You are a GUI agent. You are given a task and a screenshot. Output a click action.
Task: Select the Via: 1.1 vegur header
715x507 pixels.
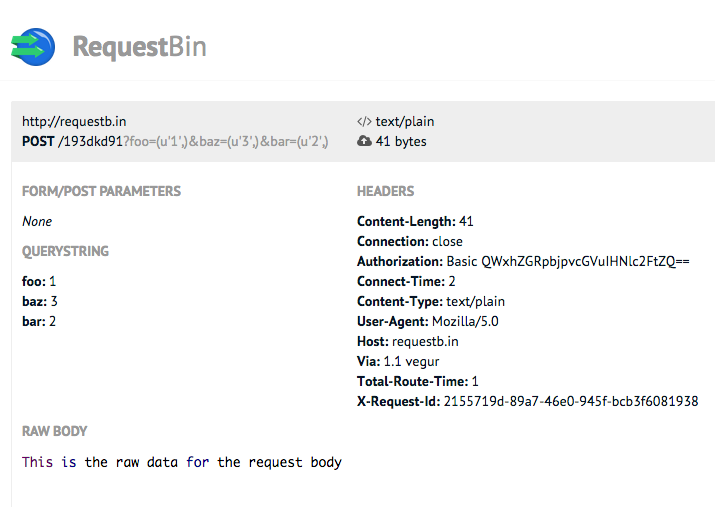398,362
